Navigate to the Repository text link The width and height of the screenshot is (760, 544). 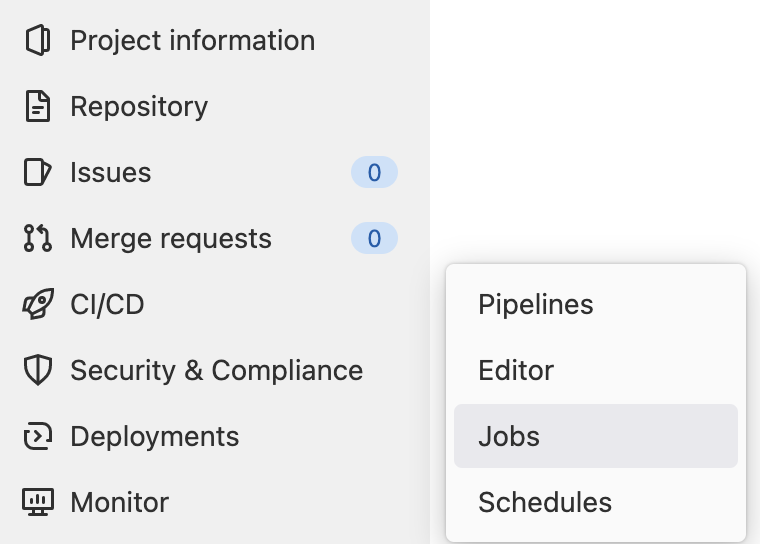(139, 107)
